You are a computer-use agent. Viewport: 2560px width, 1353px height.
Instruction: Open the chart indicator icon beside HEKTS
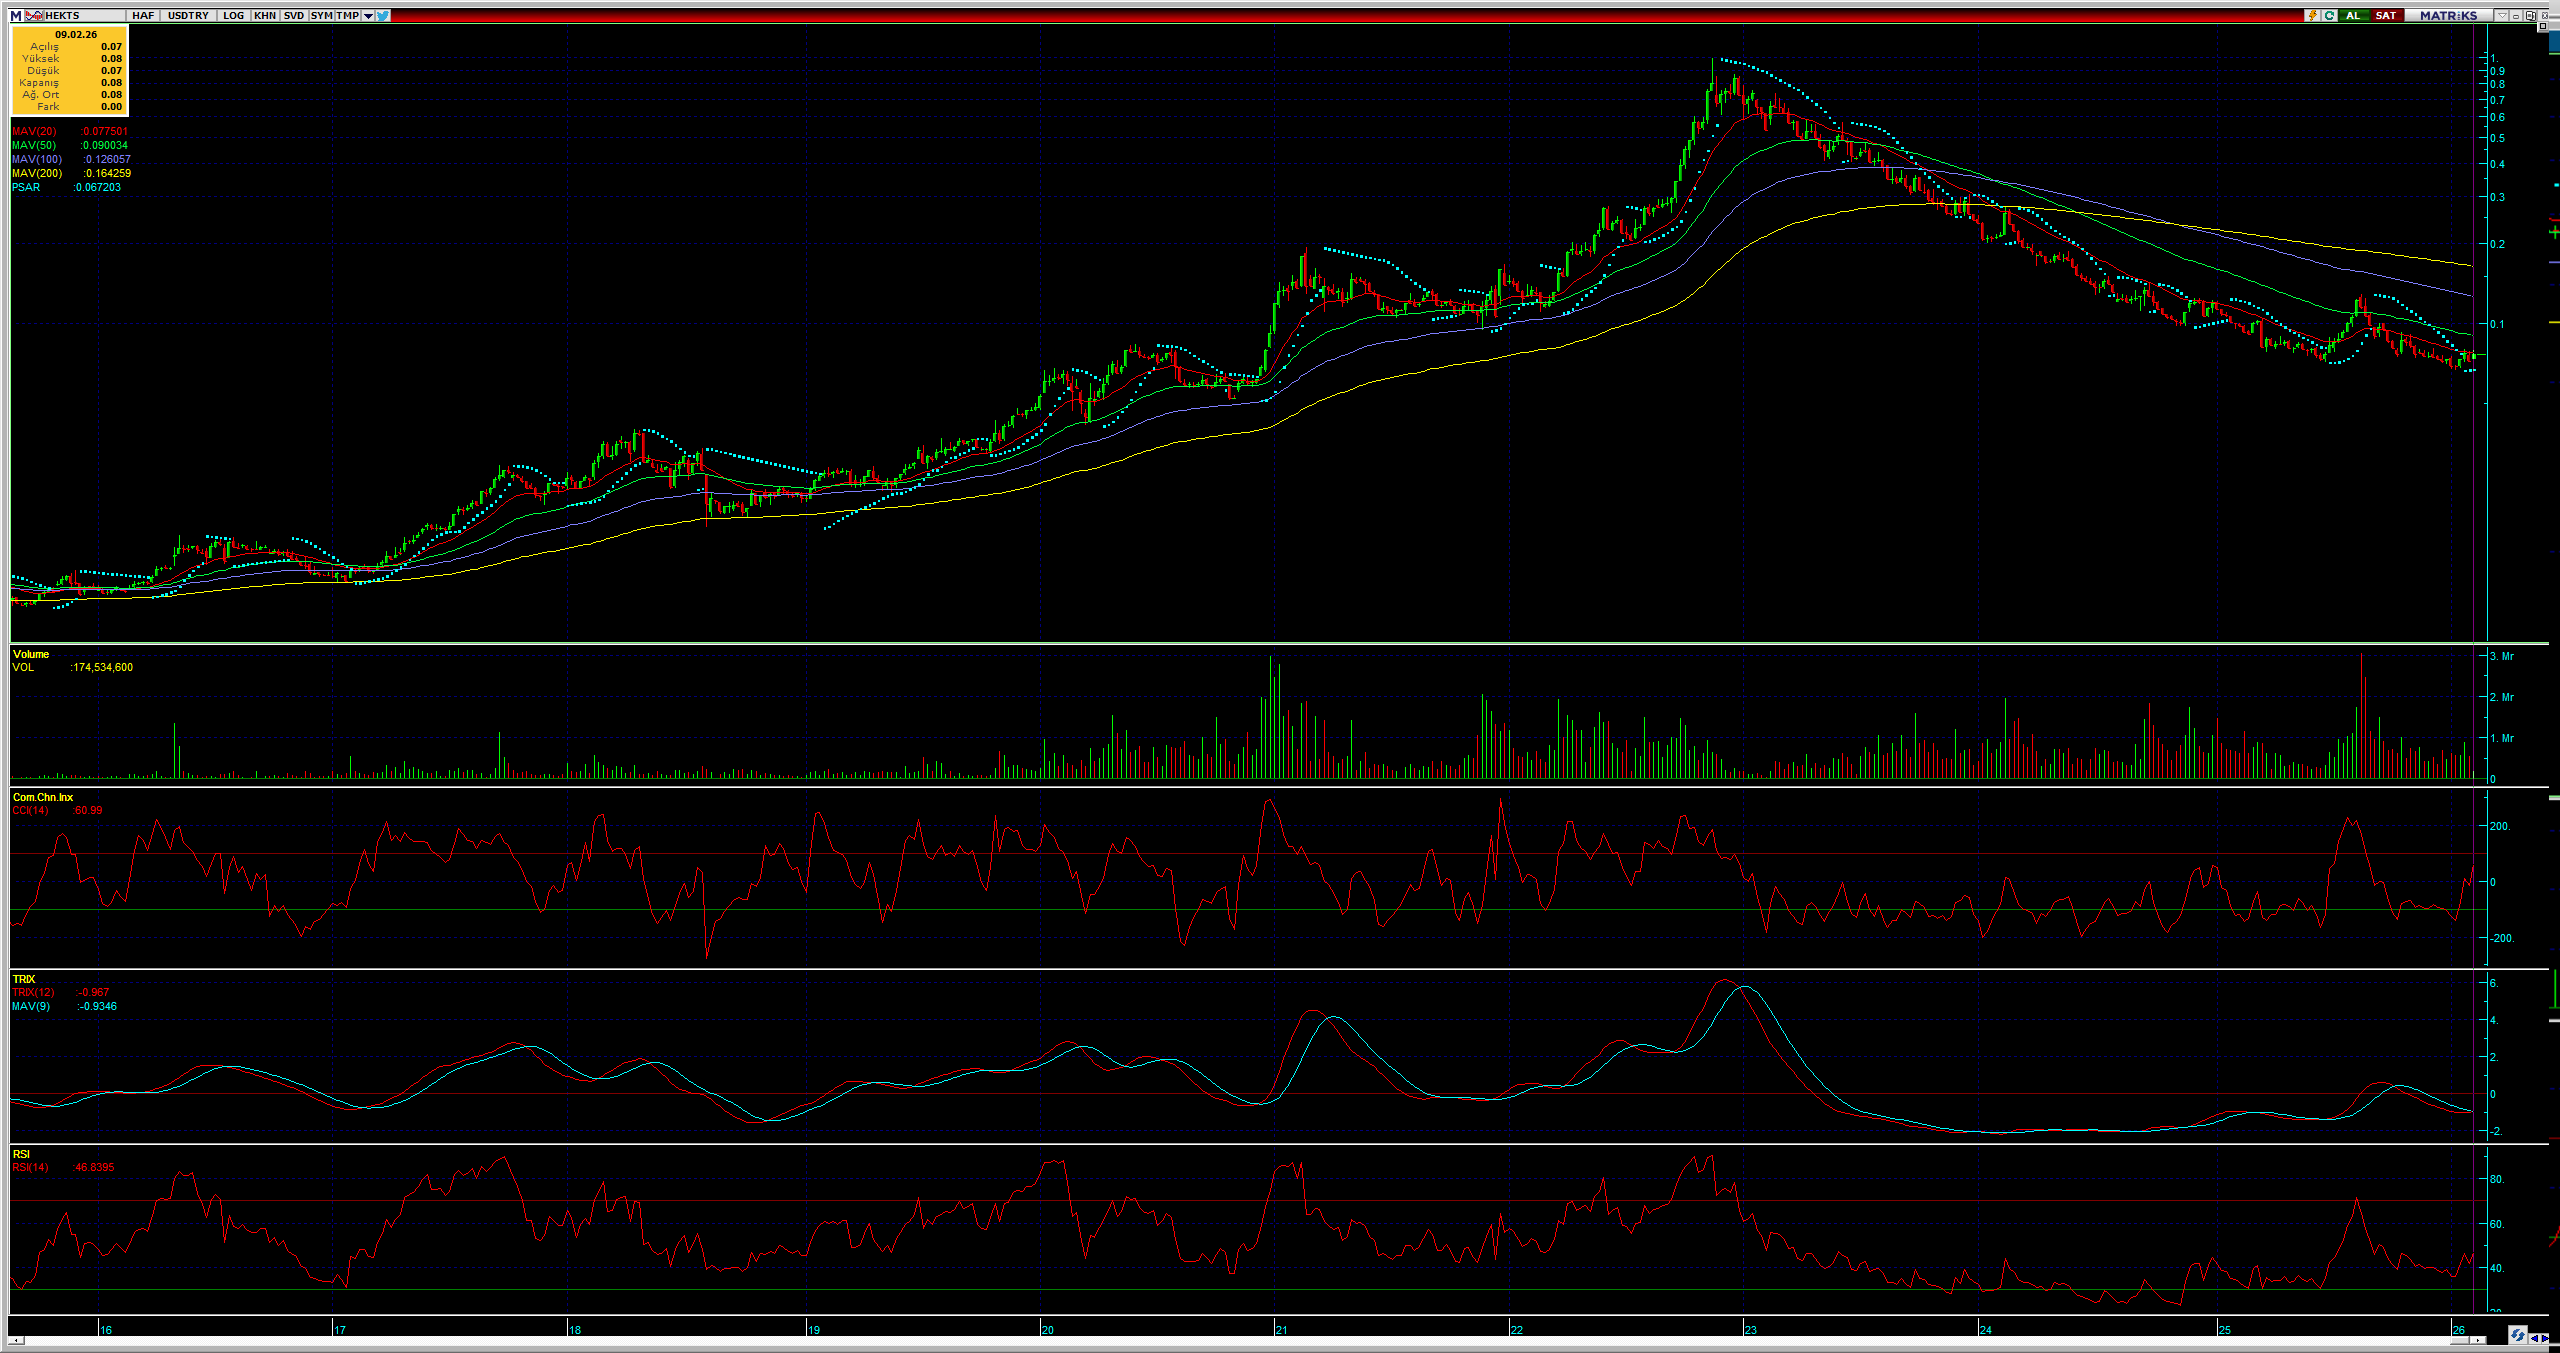[34, 16]
